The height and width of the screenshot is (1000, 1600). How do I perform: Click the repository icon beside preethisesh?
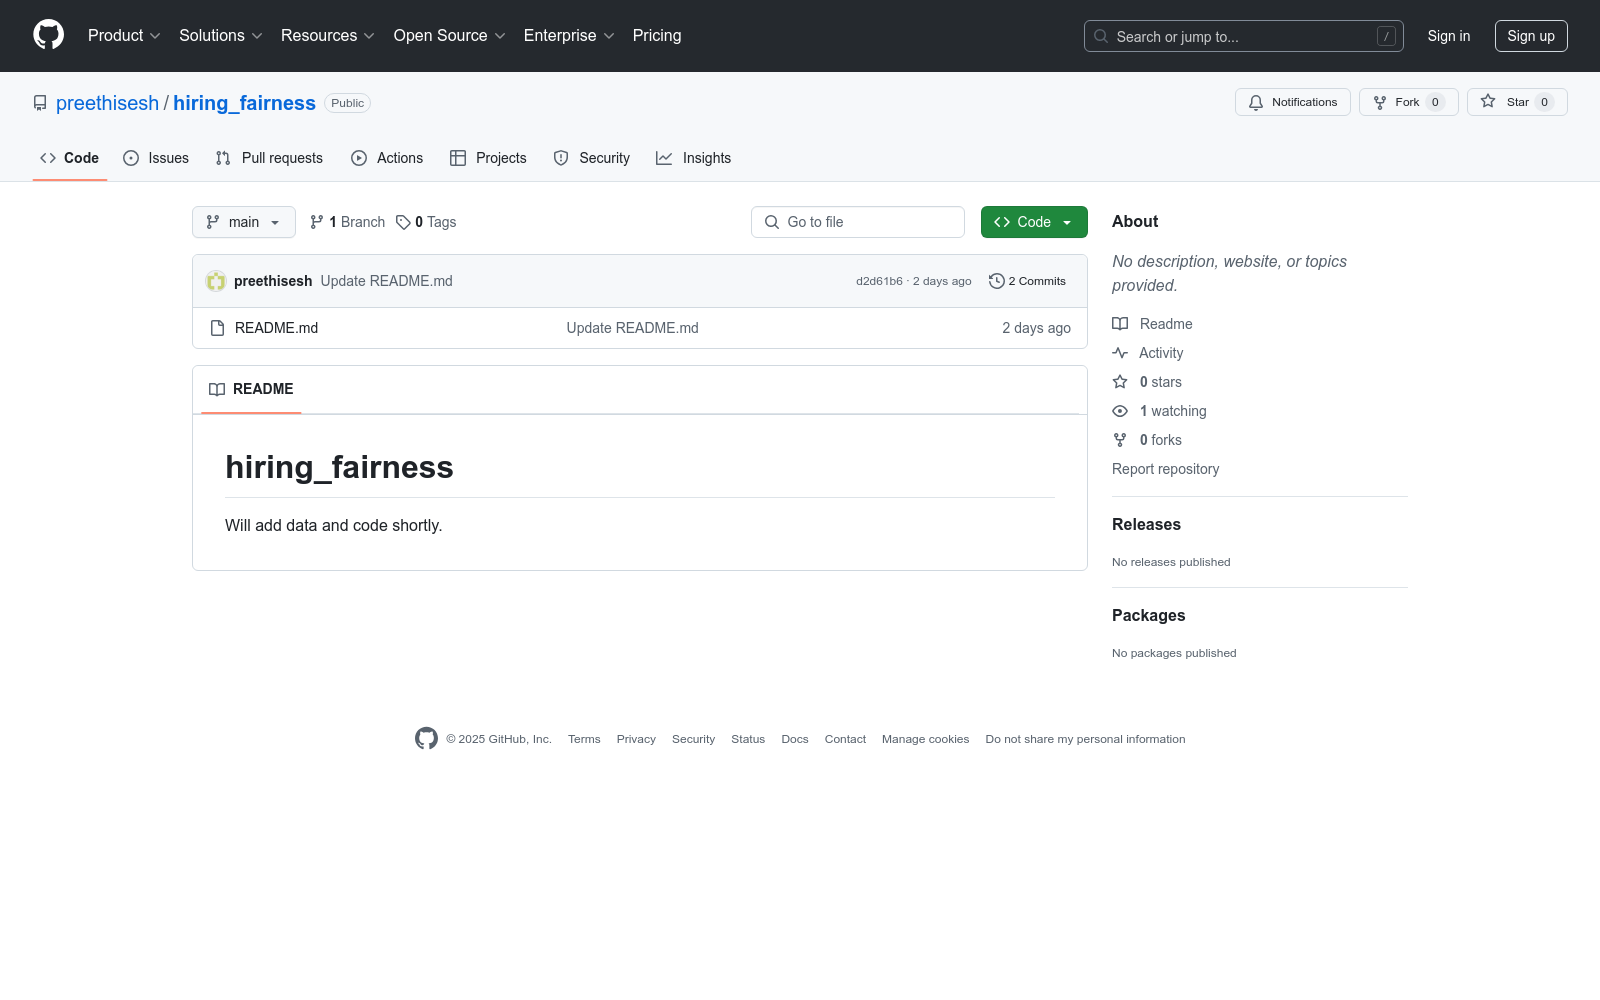tap(40, 103)
